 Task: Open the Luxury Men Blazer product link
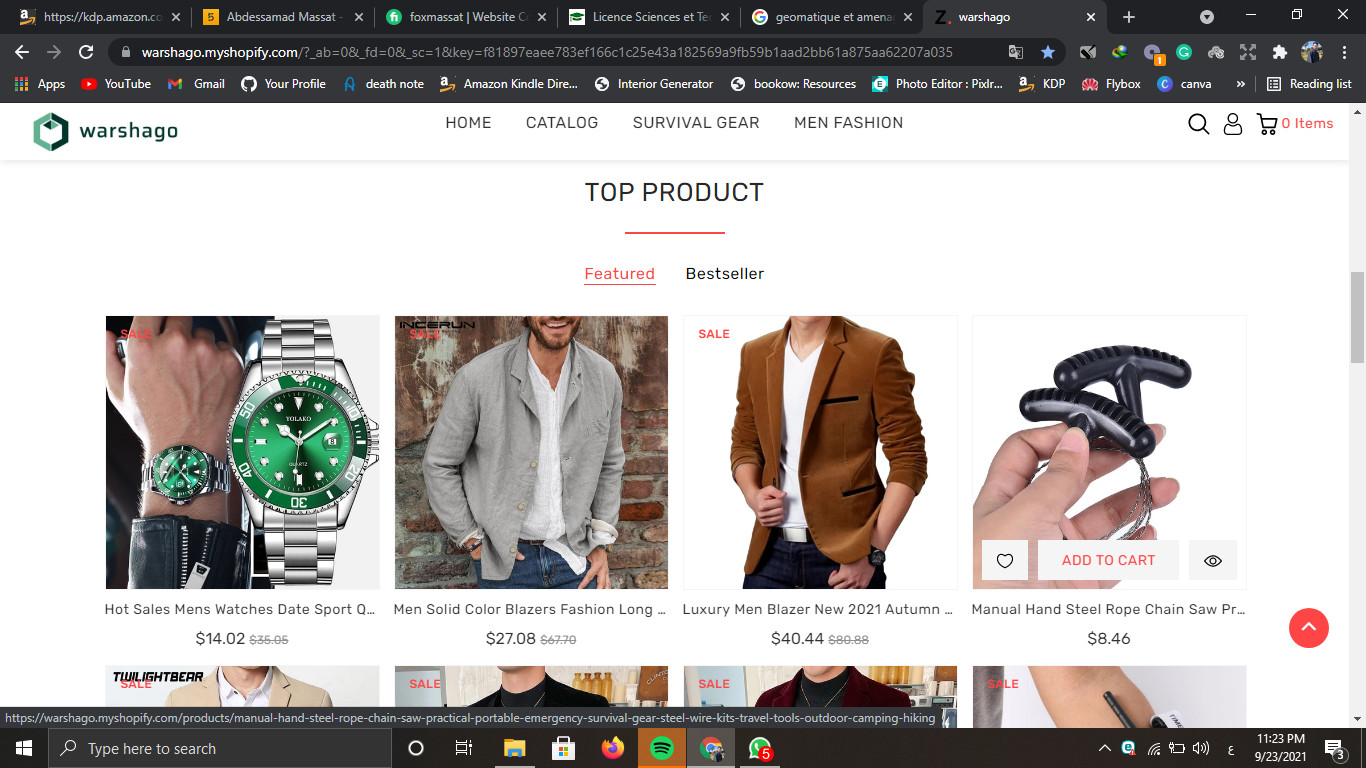click(x=818, y=609)
